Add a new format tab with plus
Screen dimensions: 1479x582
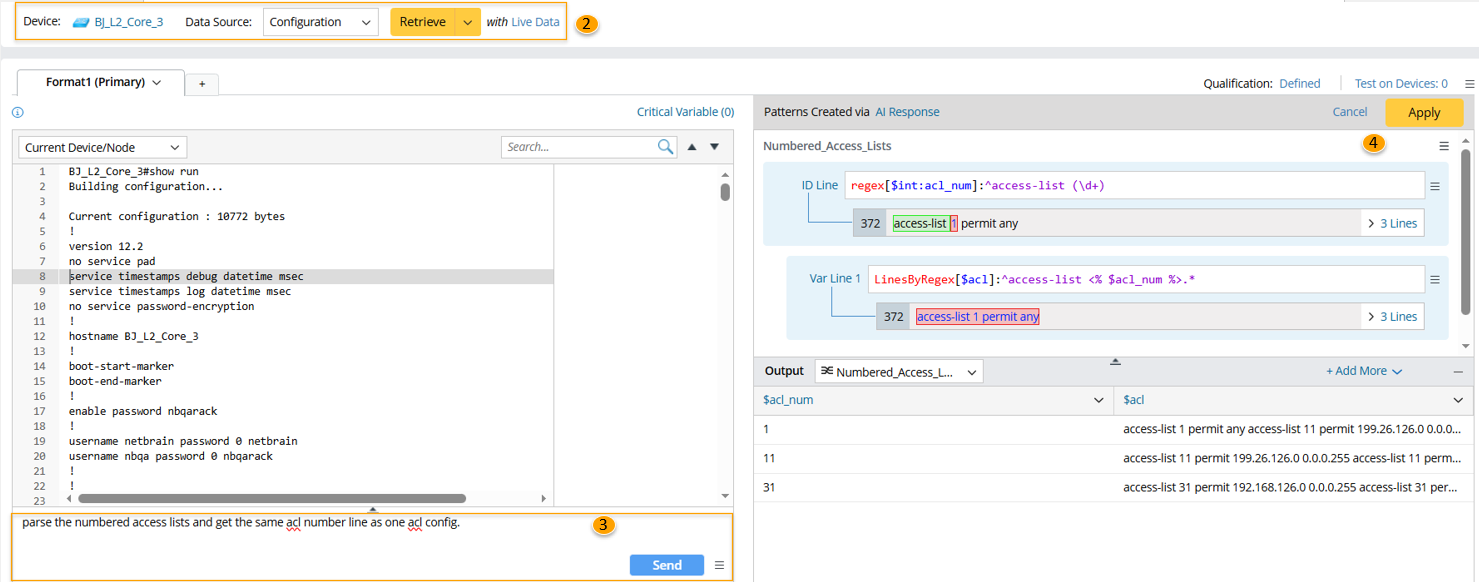coord(202,84)
